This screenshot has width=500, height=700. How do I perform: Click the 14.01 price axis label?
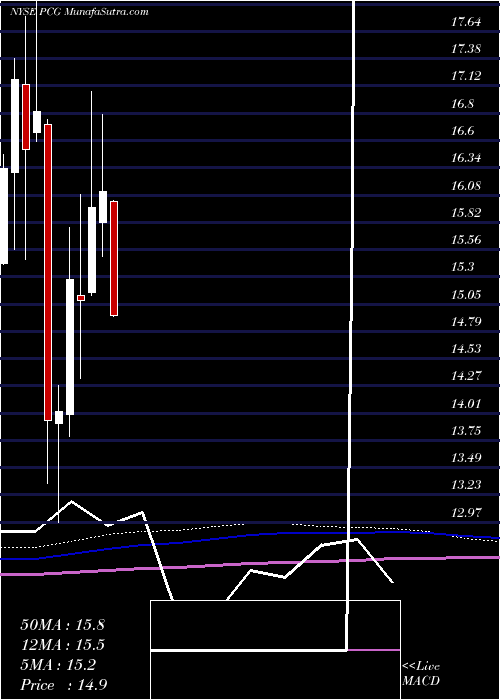(466, 403)
